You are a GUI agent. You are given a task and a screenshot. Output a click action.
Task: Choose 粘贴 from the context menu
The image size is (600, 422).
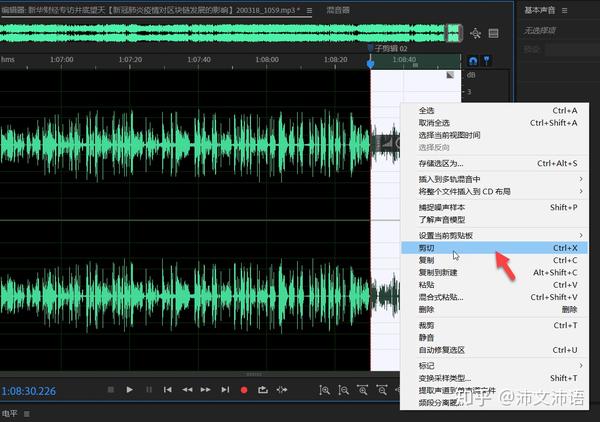point(494,285)
